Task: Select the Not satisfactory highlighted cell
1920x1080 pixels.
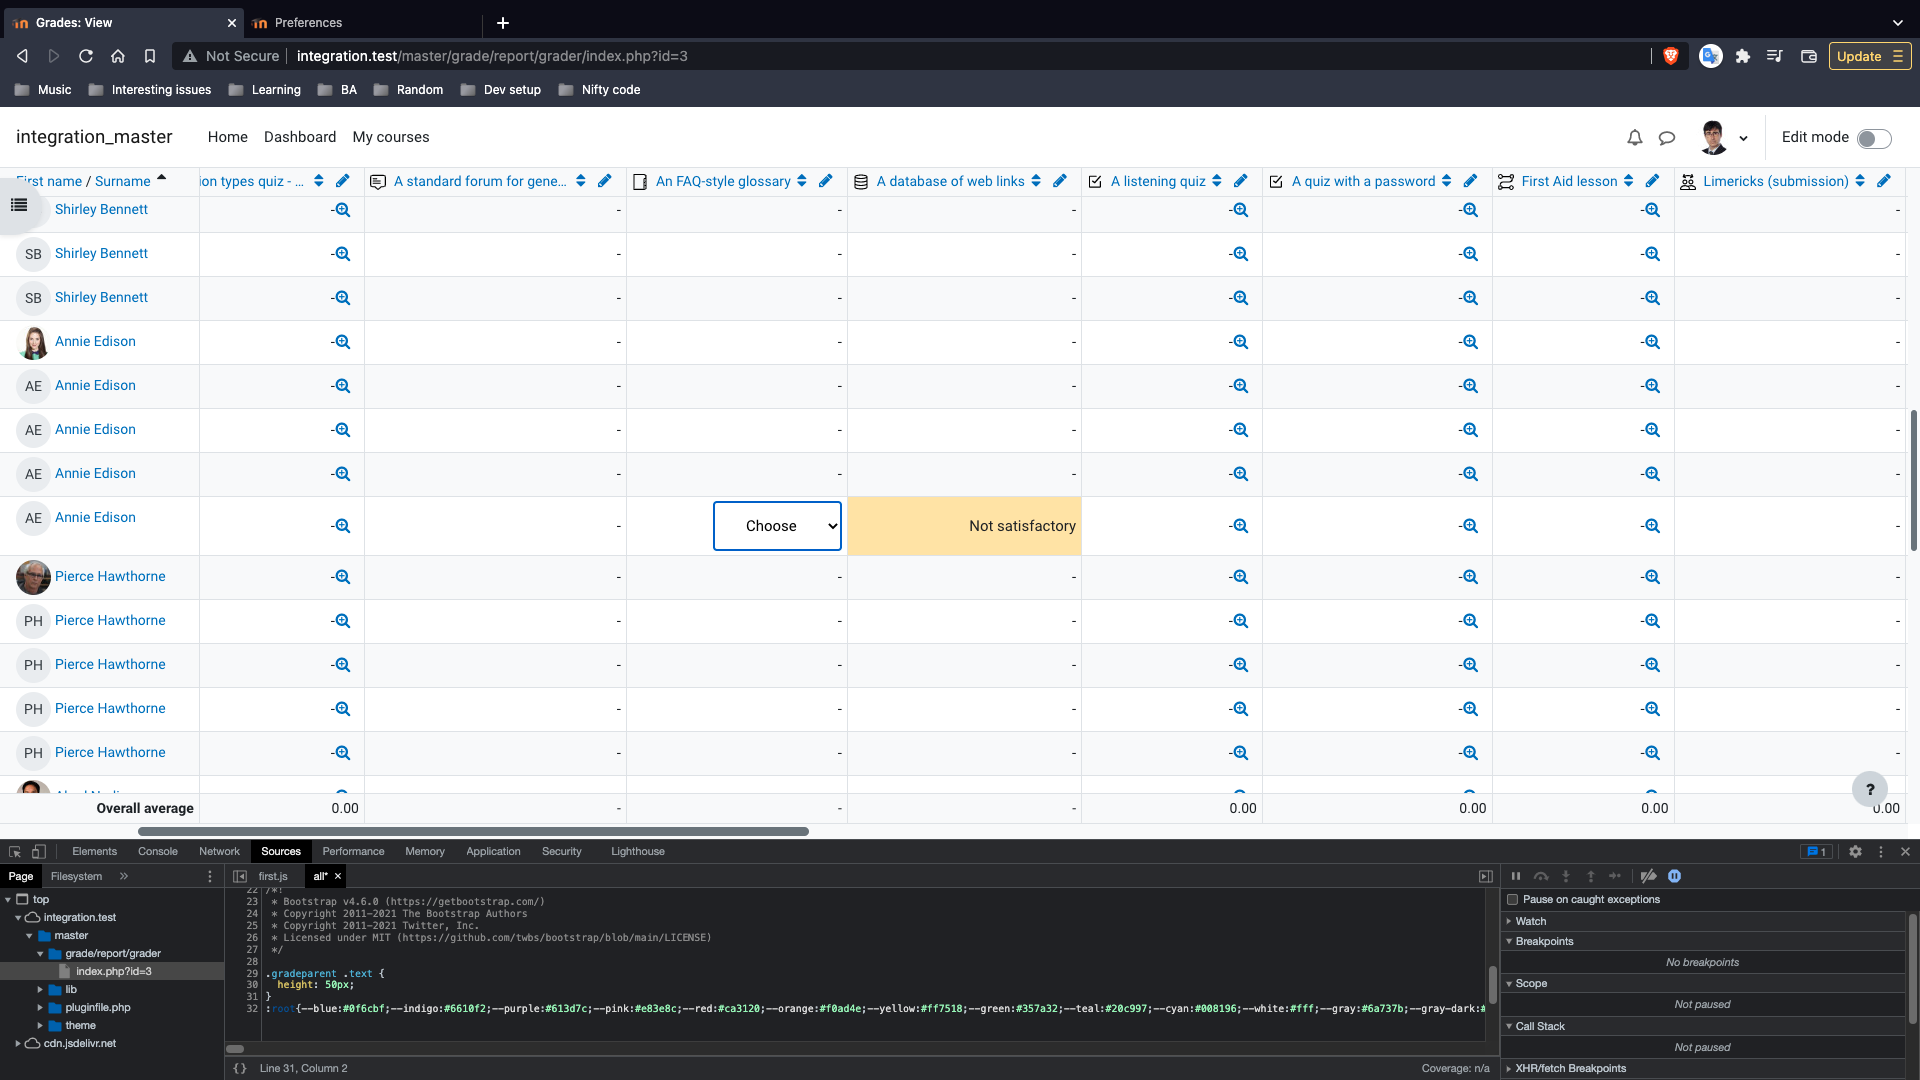Action: (x=964, y=526)
